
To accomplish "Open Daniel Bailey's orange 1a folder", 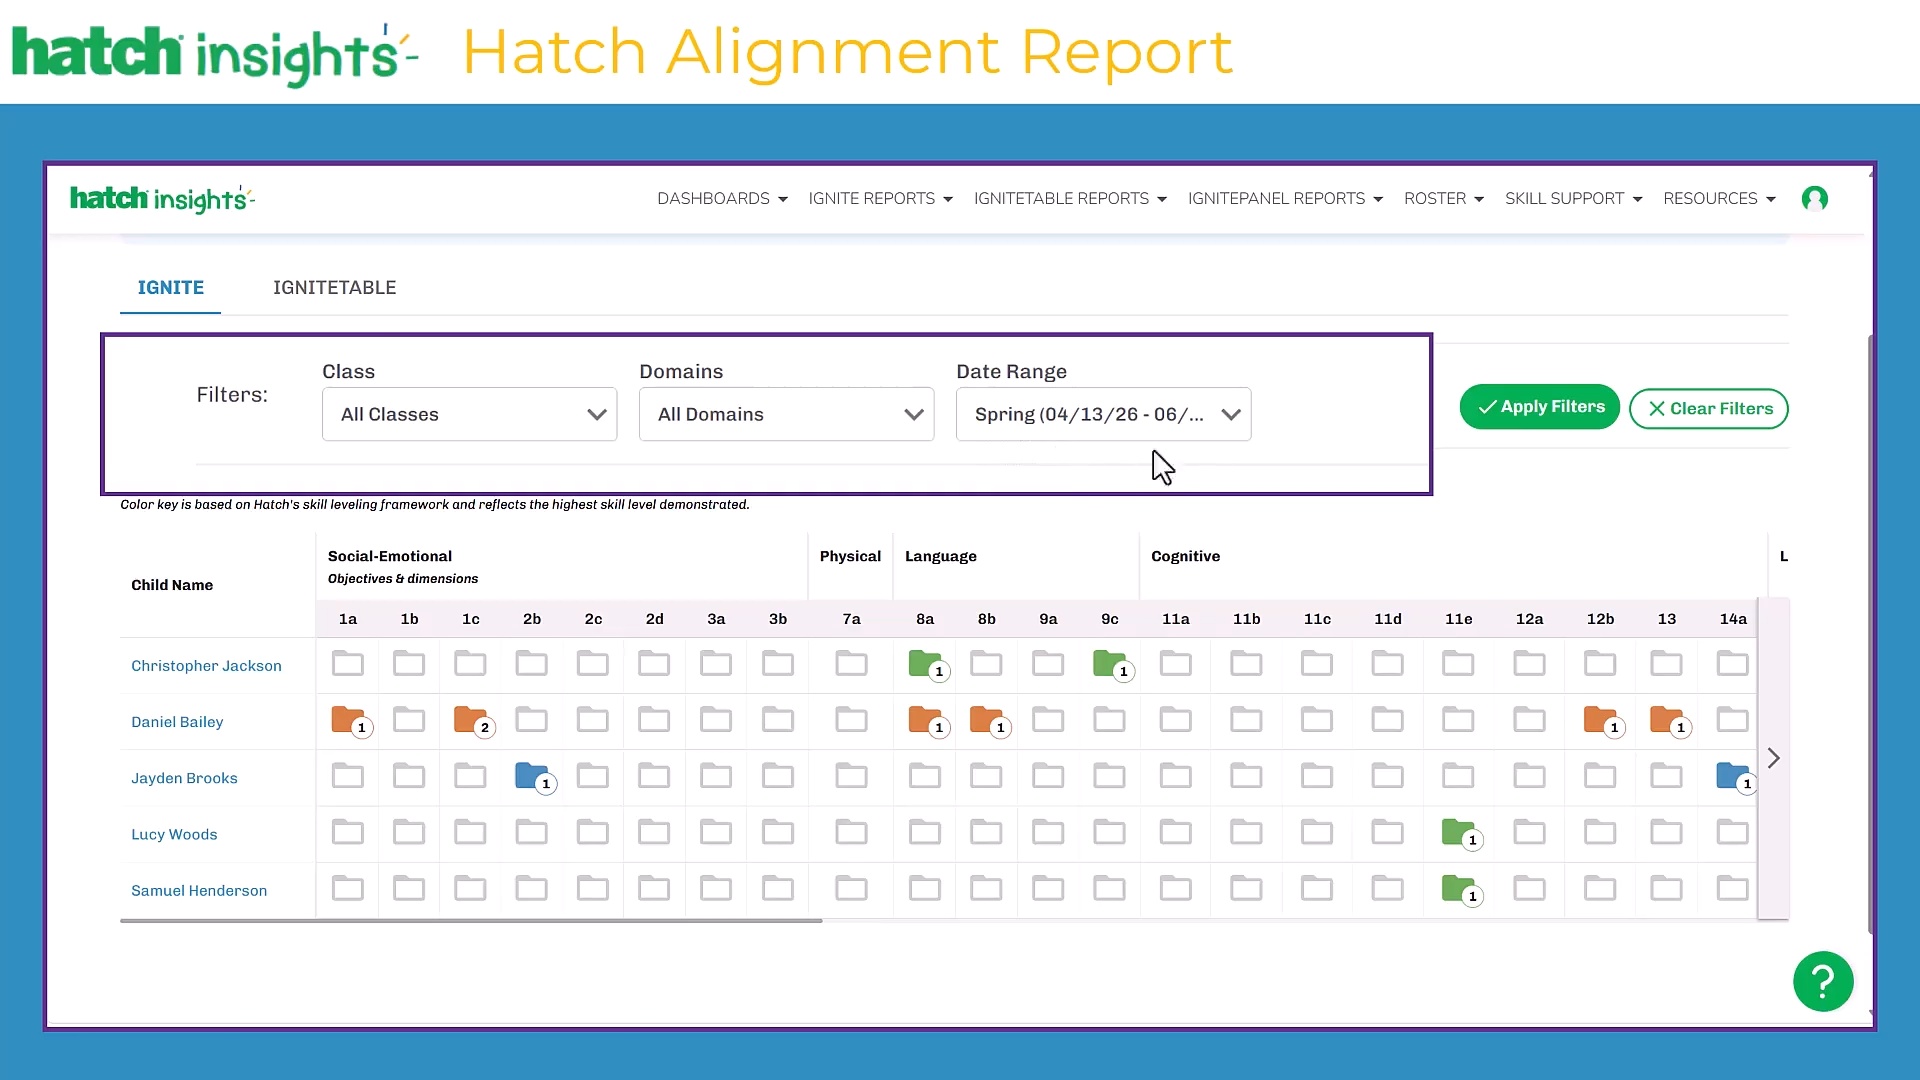I will point(349,720).
